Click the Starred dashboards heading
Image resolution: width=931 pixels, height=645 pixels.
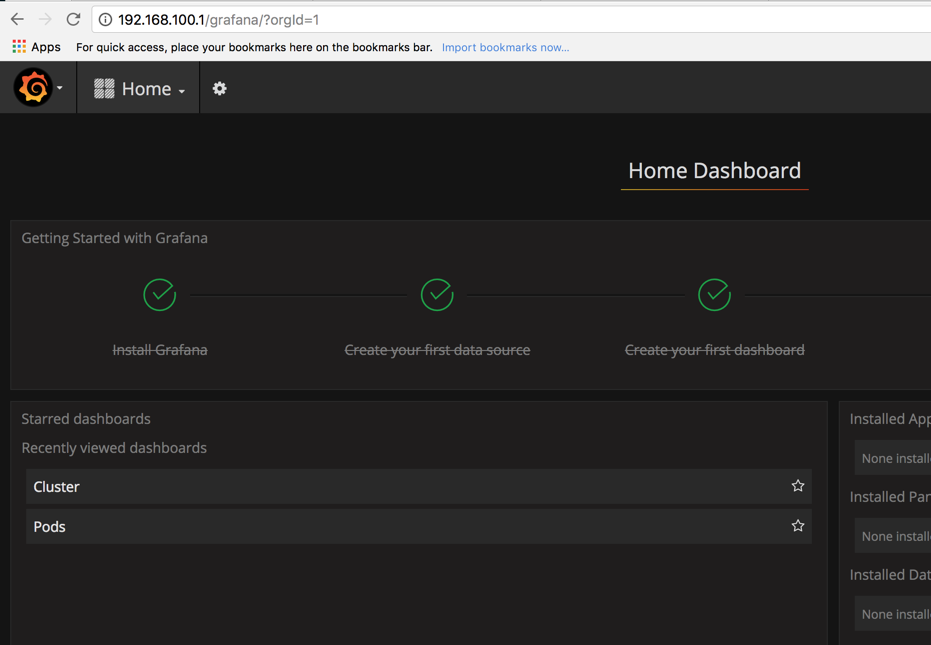(86, 419)
